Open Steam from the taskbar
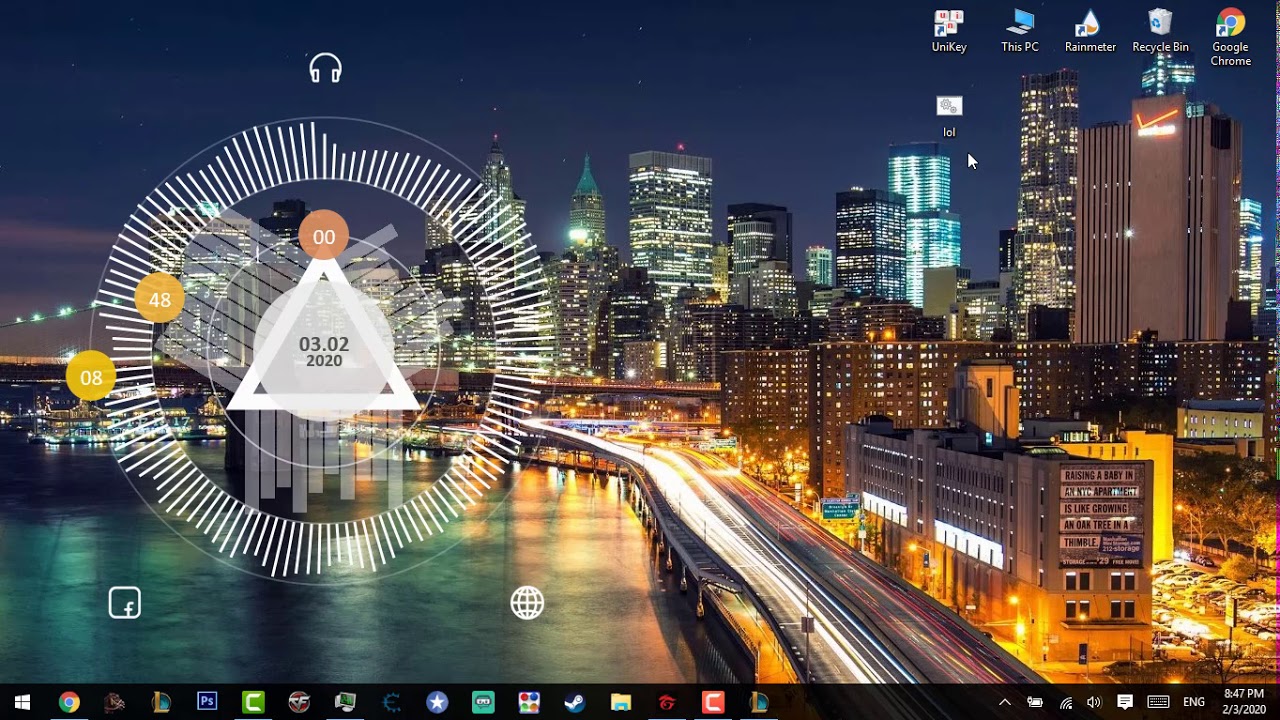Image resolution: width=1280 pixels, height=720 pixels. (575, 702)
